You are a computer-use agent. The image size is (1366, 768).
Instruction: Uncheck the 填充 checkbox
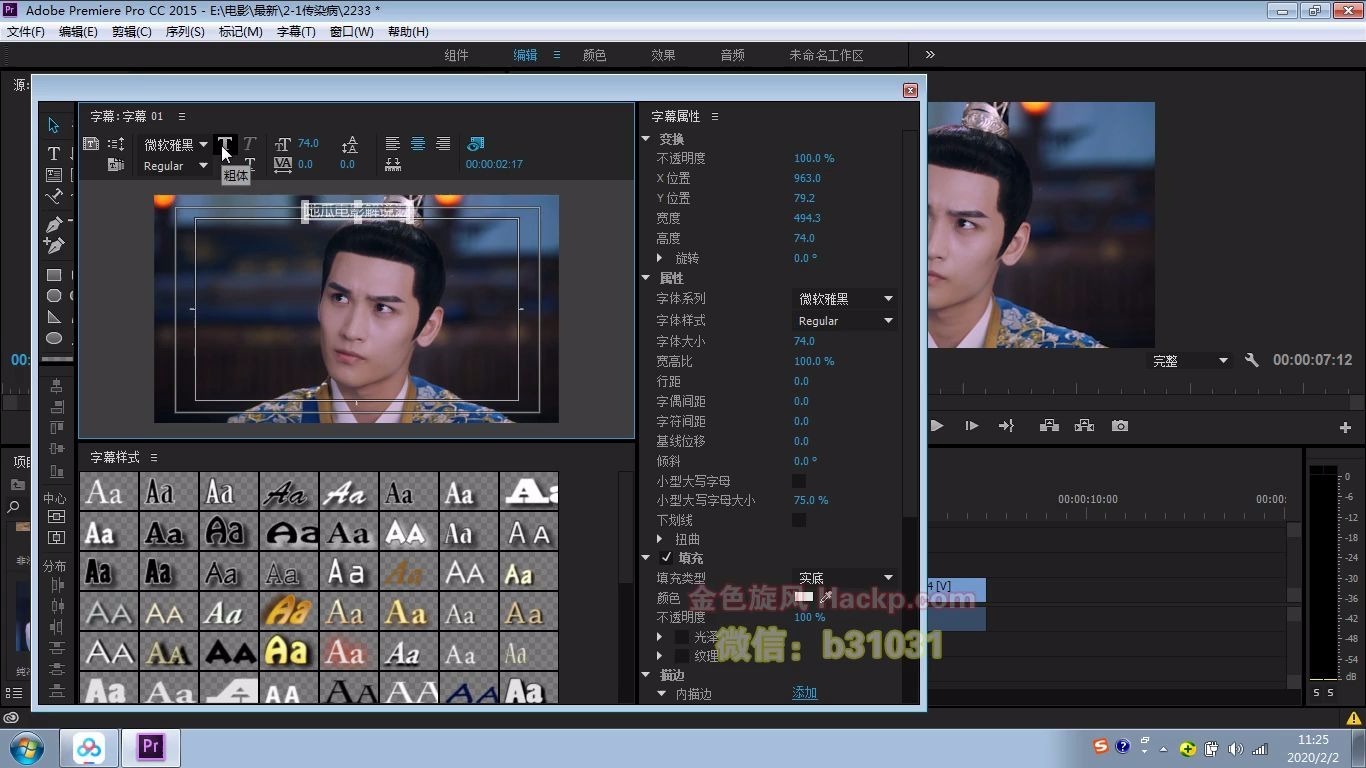tap(667, 558)
